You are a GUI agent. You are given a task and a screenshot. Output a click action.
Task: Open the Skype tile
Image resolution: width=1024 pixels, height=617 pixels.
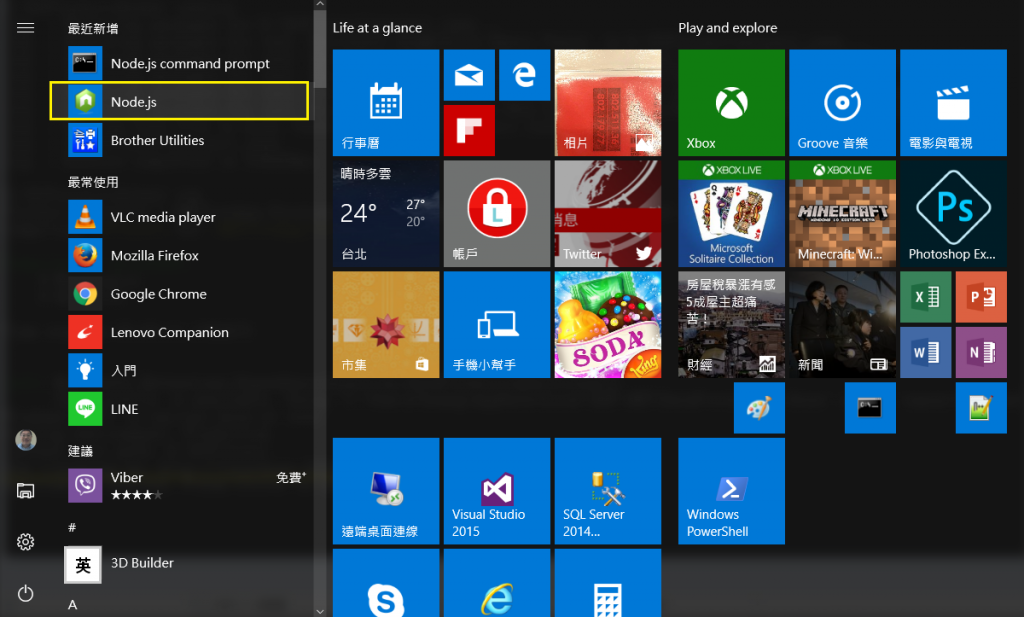click(386, 583)
